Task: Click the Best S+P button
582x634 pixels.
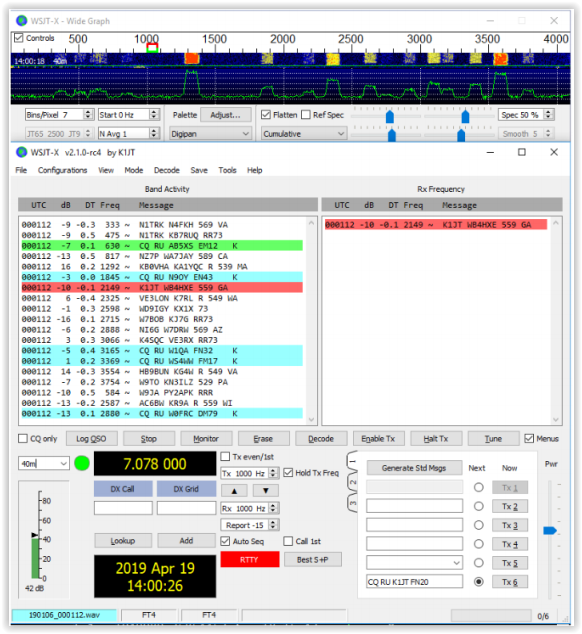Action: pos(313,560)
